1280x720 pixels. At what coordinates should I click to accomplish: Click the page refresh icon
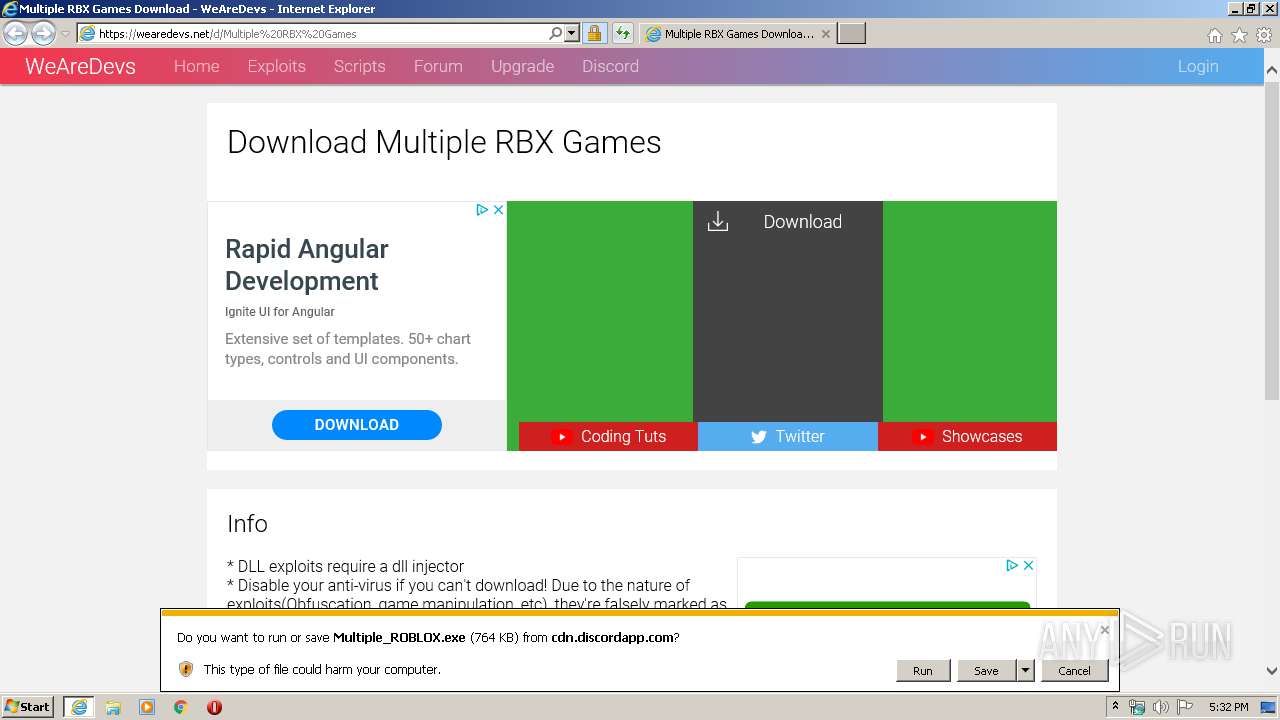tap(623, 33)
